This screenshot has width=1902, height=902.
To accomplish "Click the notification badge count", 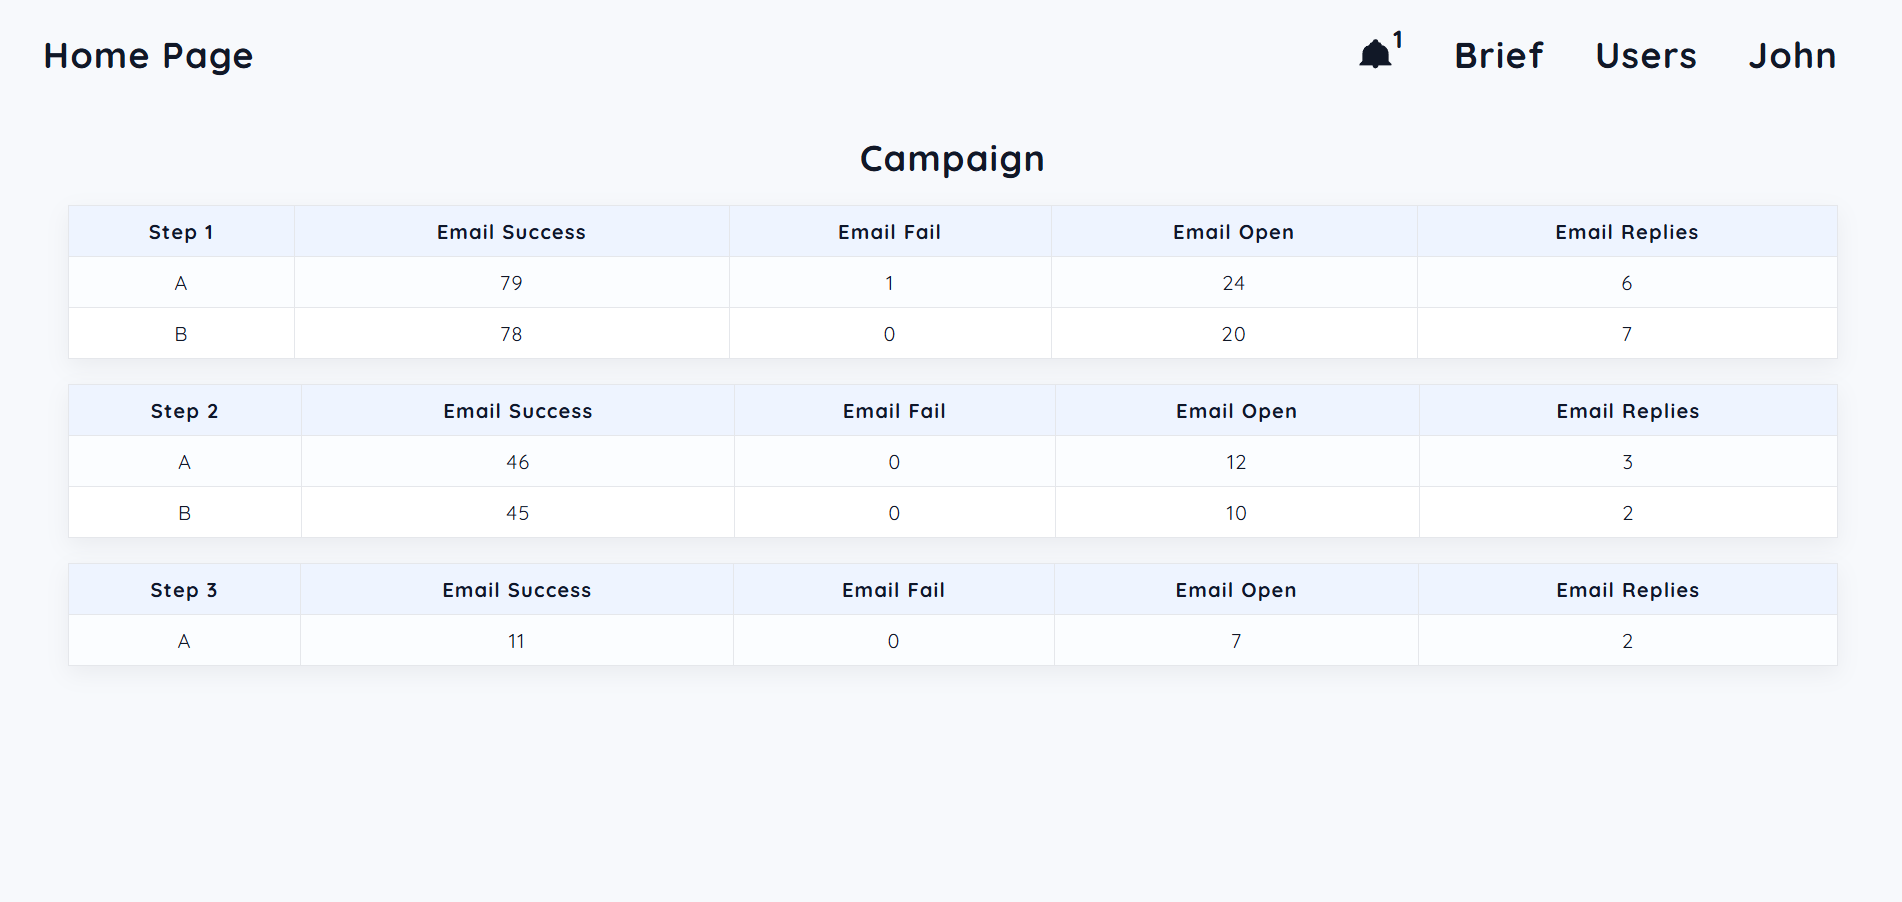I will click(1398, 39).
